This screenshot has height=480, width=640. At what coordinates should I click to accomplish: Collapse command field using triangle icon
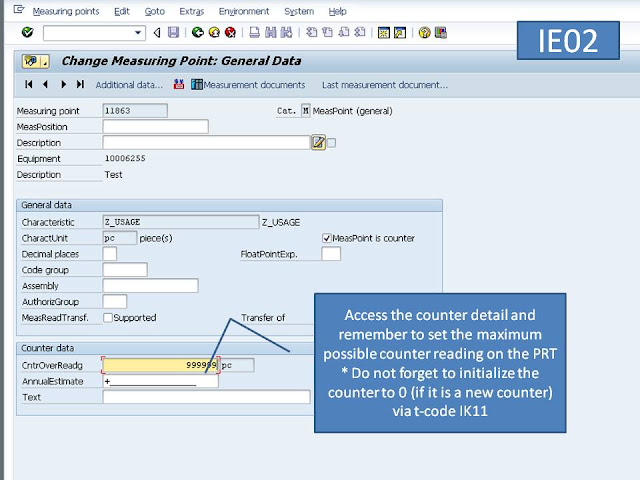[x=157, y=33]
